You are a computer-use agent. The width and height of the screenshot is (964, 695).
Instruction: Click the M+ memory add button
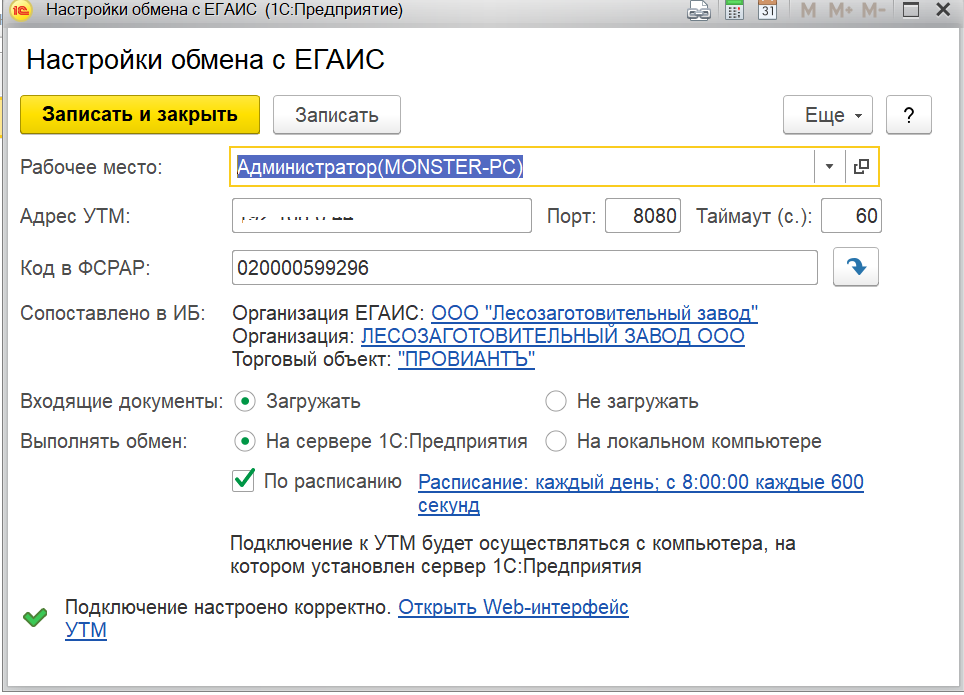pyautogui.click(x=840, y=10)
